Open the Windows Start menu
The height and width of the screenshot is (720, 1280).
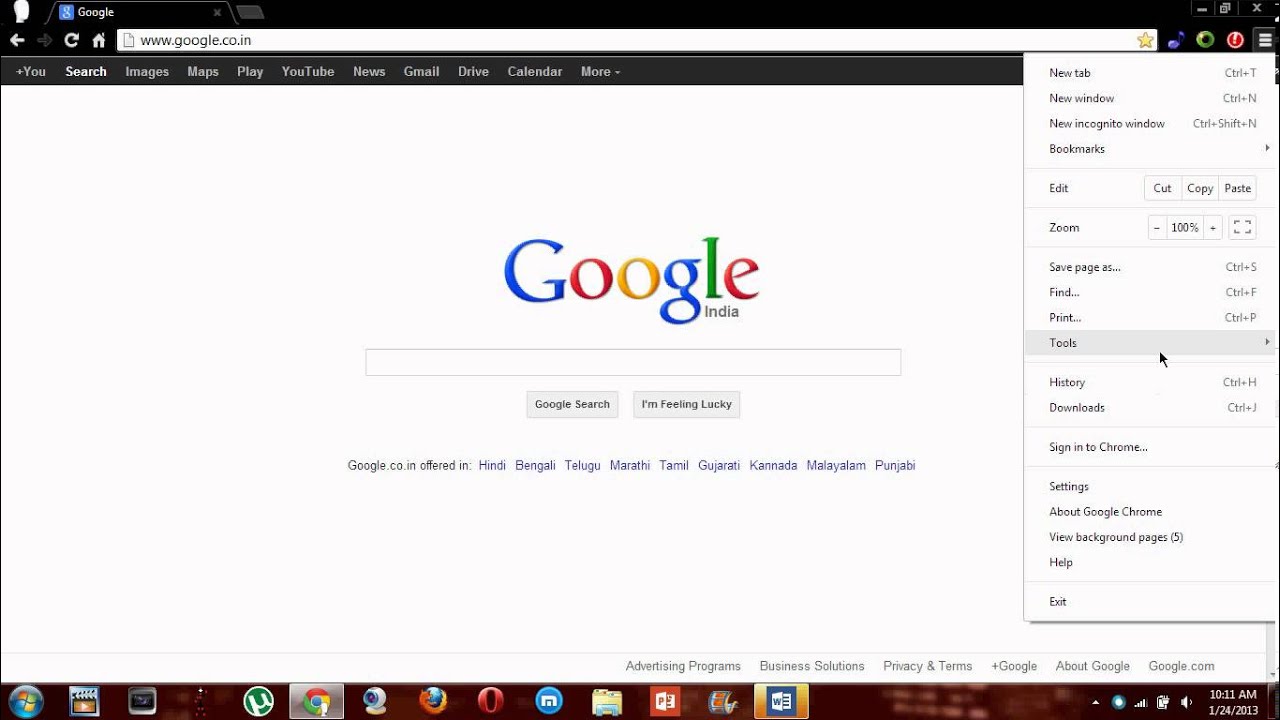[25, 701]
